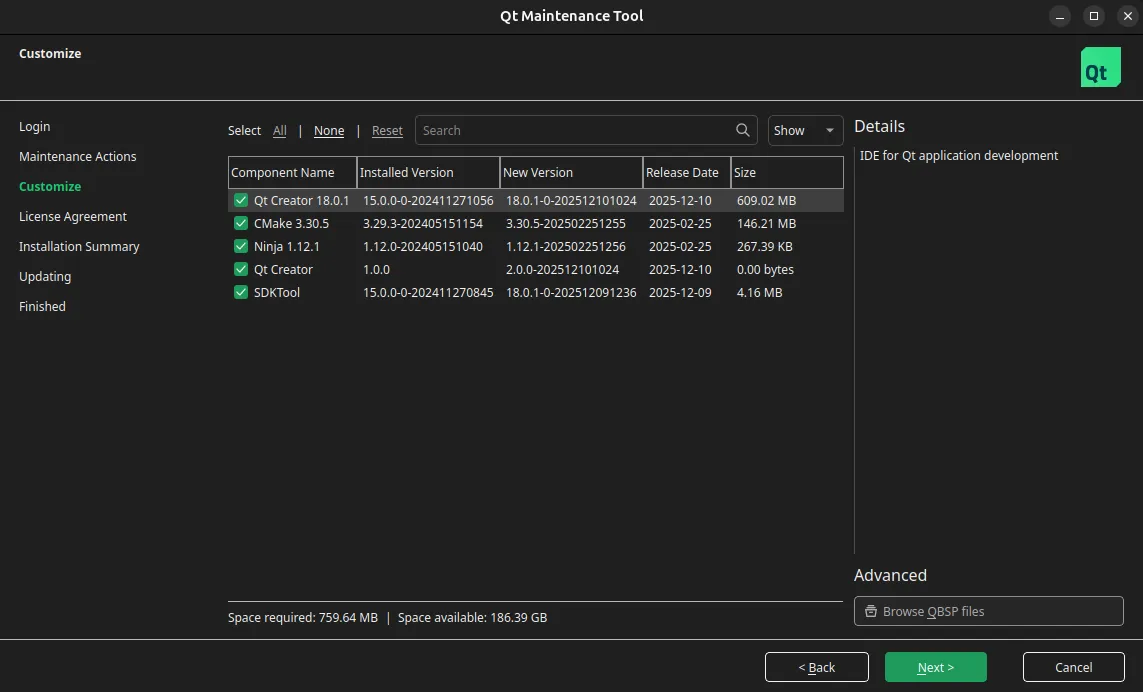Disable the CMake 3.30.5 component
This screenshot has height=692, width=1143.
pyautogui.click(x=240, y=223)
